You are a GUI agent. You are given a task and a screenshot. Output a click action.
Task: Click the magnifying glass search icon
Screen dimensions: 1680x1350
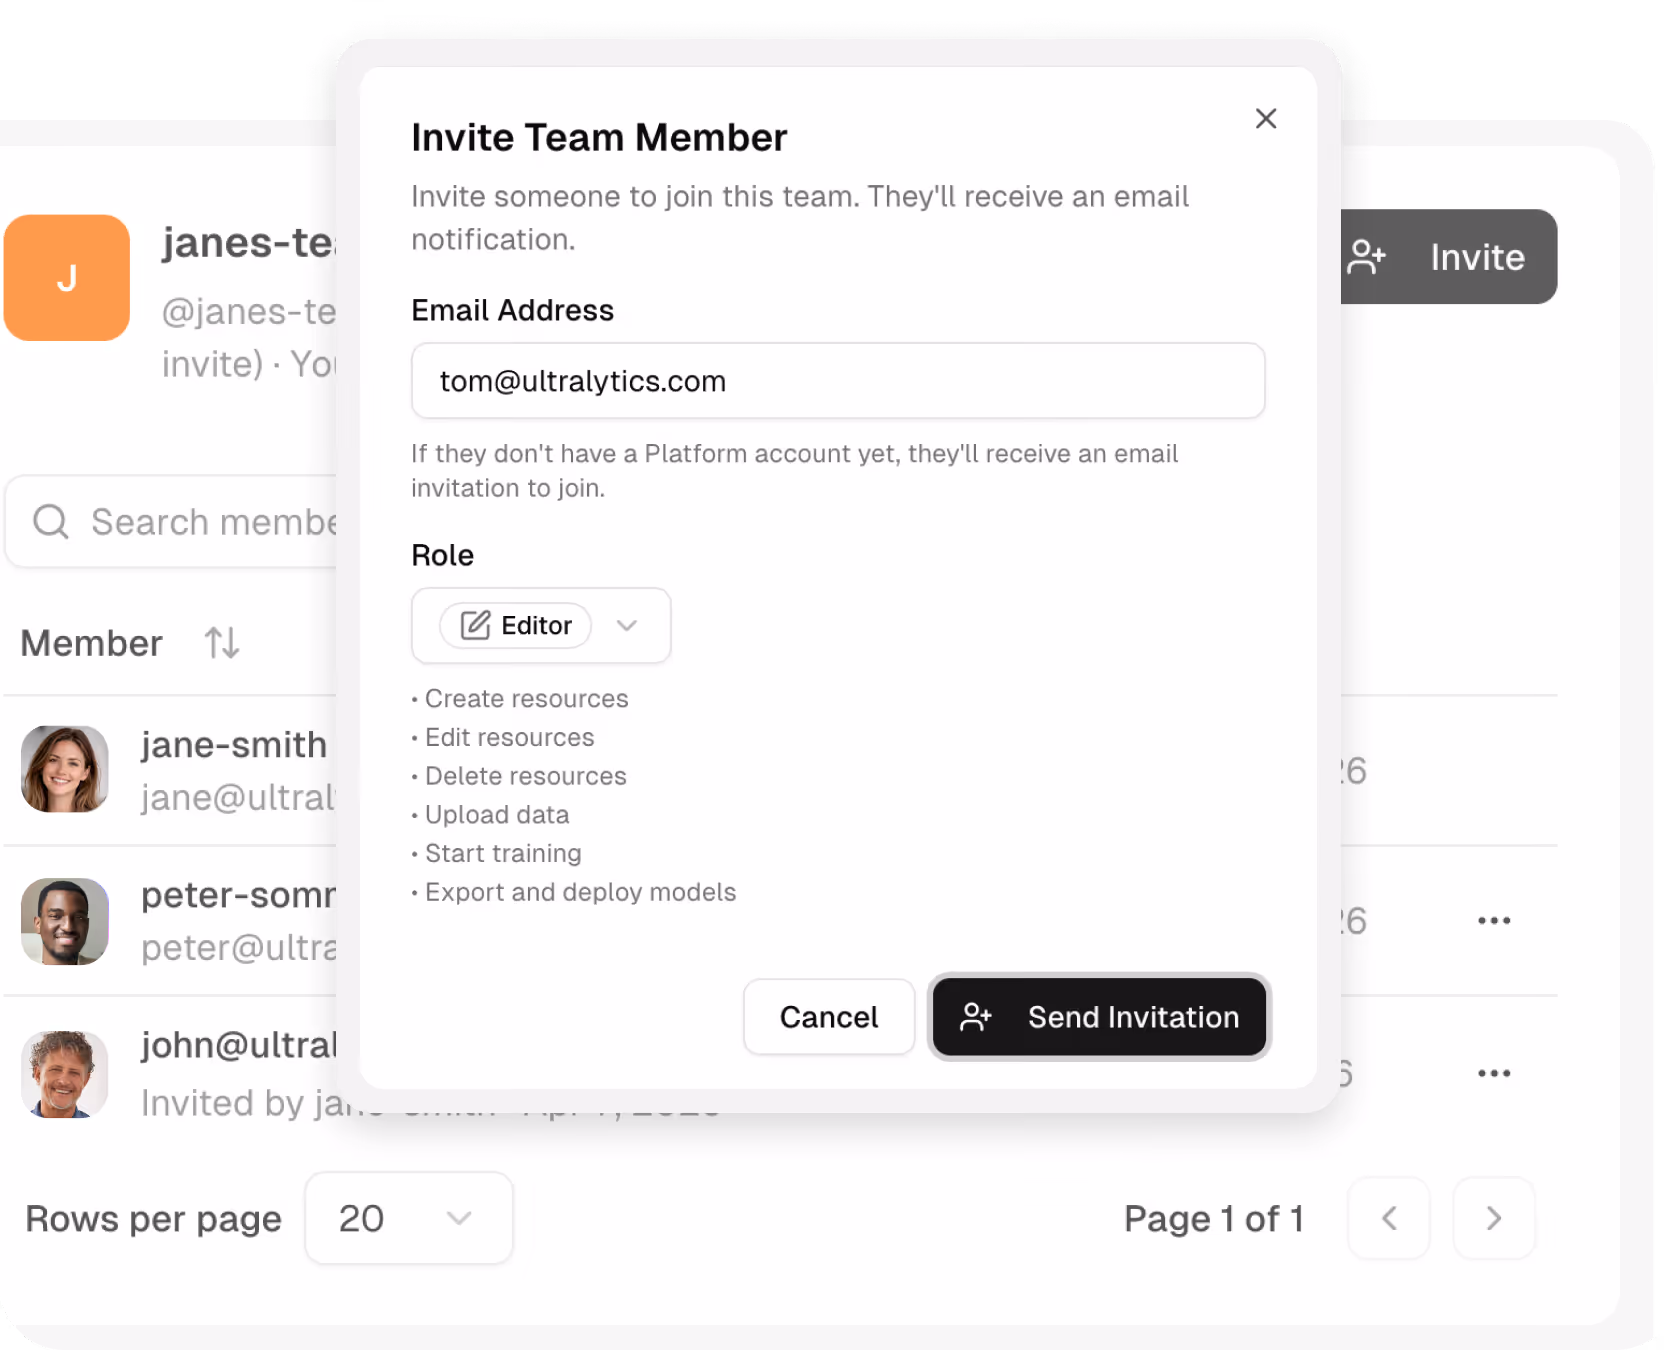(x=51, y=521)
